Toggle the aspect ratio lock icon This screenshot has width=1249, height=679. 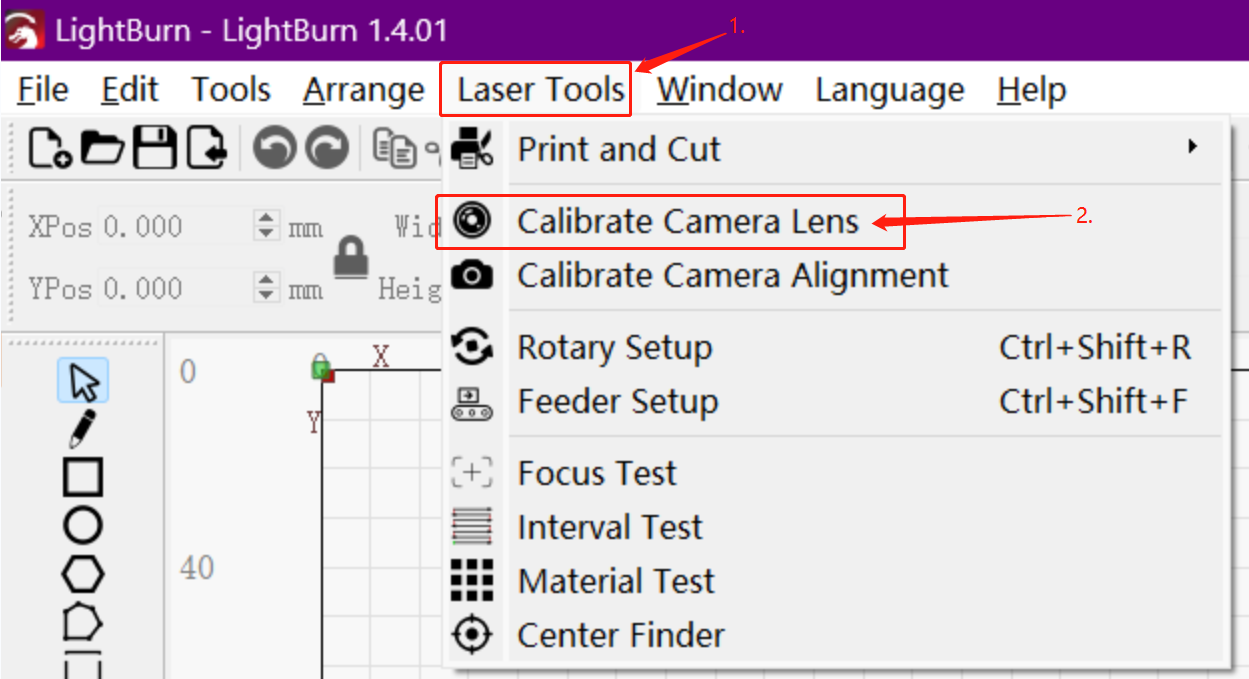pos(351,257)
